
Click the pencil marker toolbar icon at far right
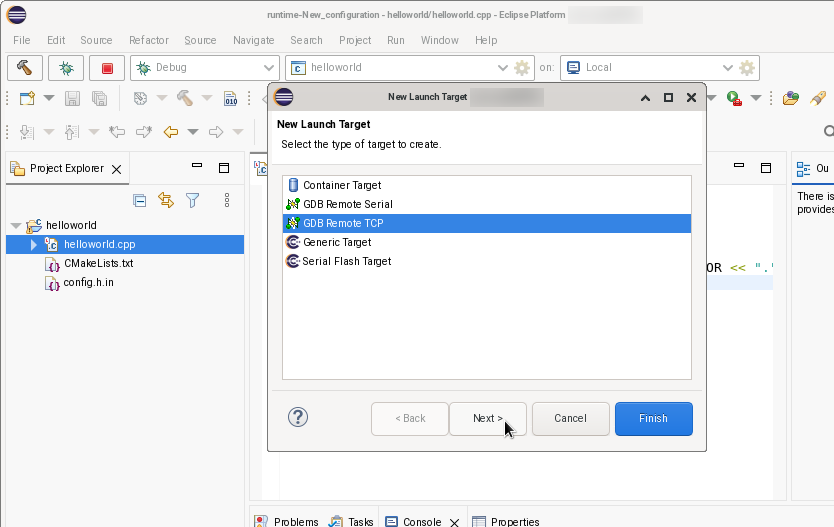tap(818, 98)
